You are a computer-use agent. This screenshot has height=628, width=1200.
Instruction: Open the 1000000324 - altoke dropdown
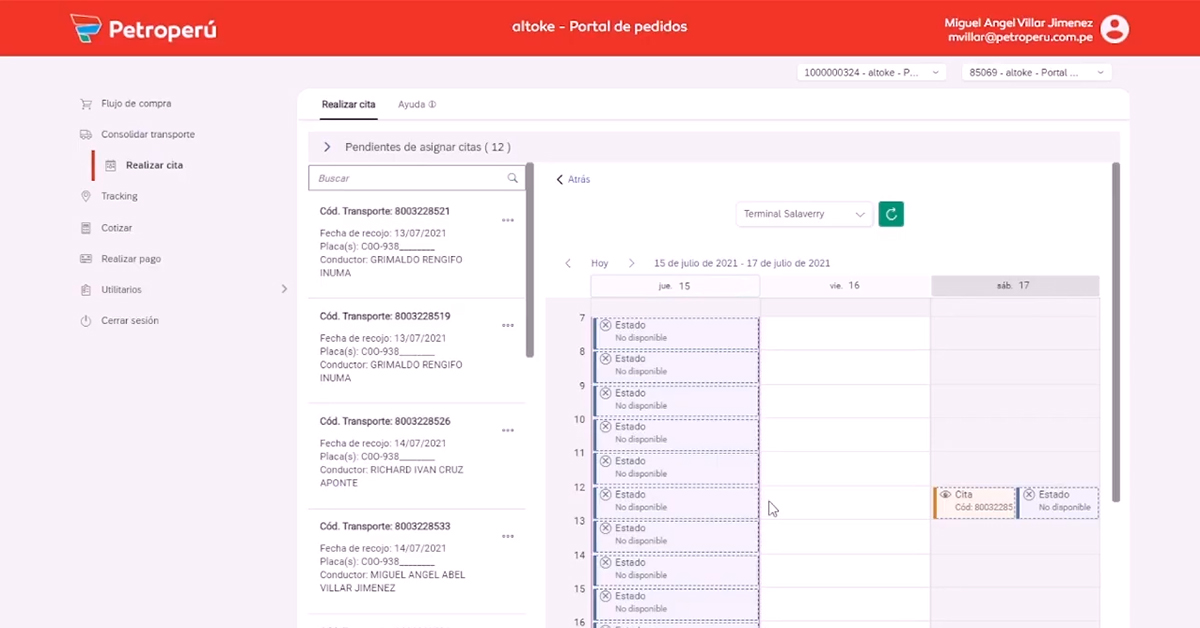click(x=871, y=72)
